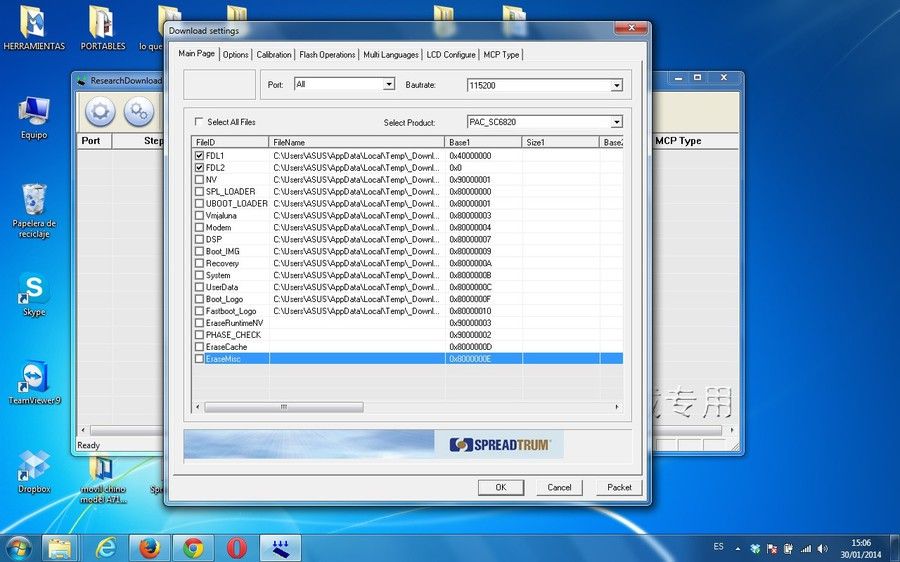Select the Dropbox desktop shortcut
Screen dimensions: 900x562
tap(34, 472)
